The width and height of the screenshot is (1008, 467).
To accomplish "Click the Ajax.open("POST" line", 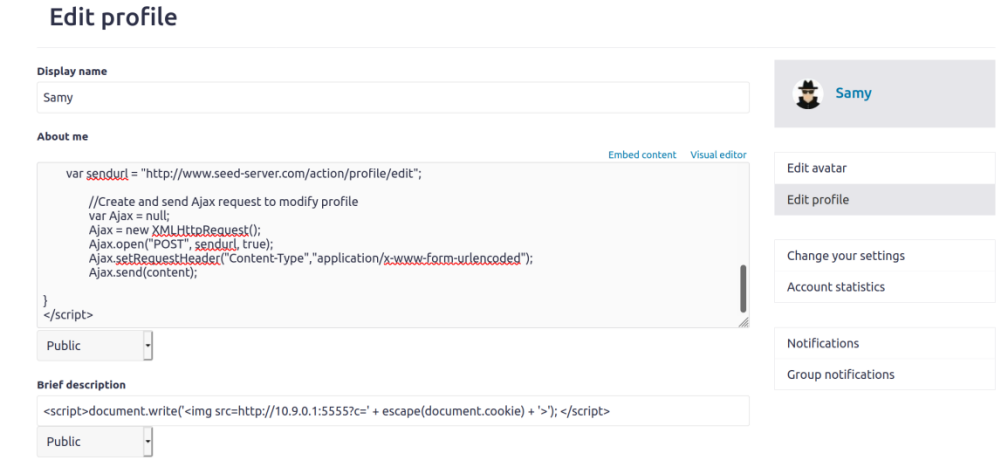I will [x=181, y=244].
